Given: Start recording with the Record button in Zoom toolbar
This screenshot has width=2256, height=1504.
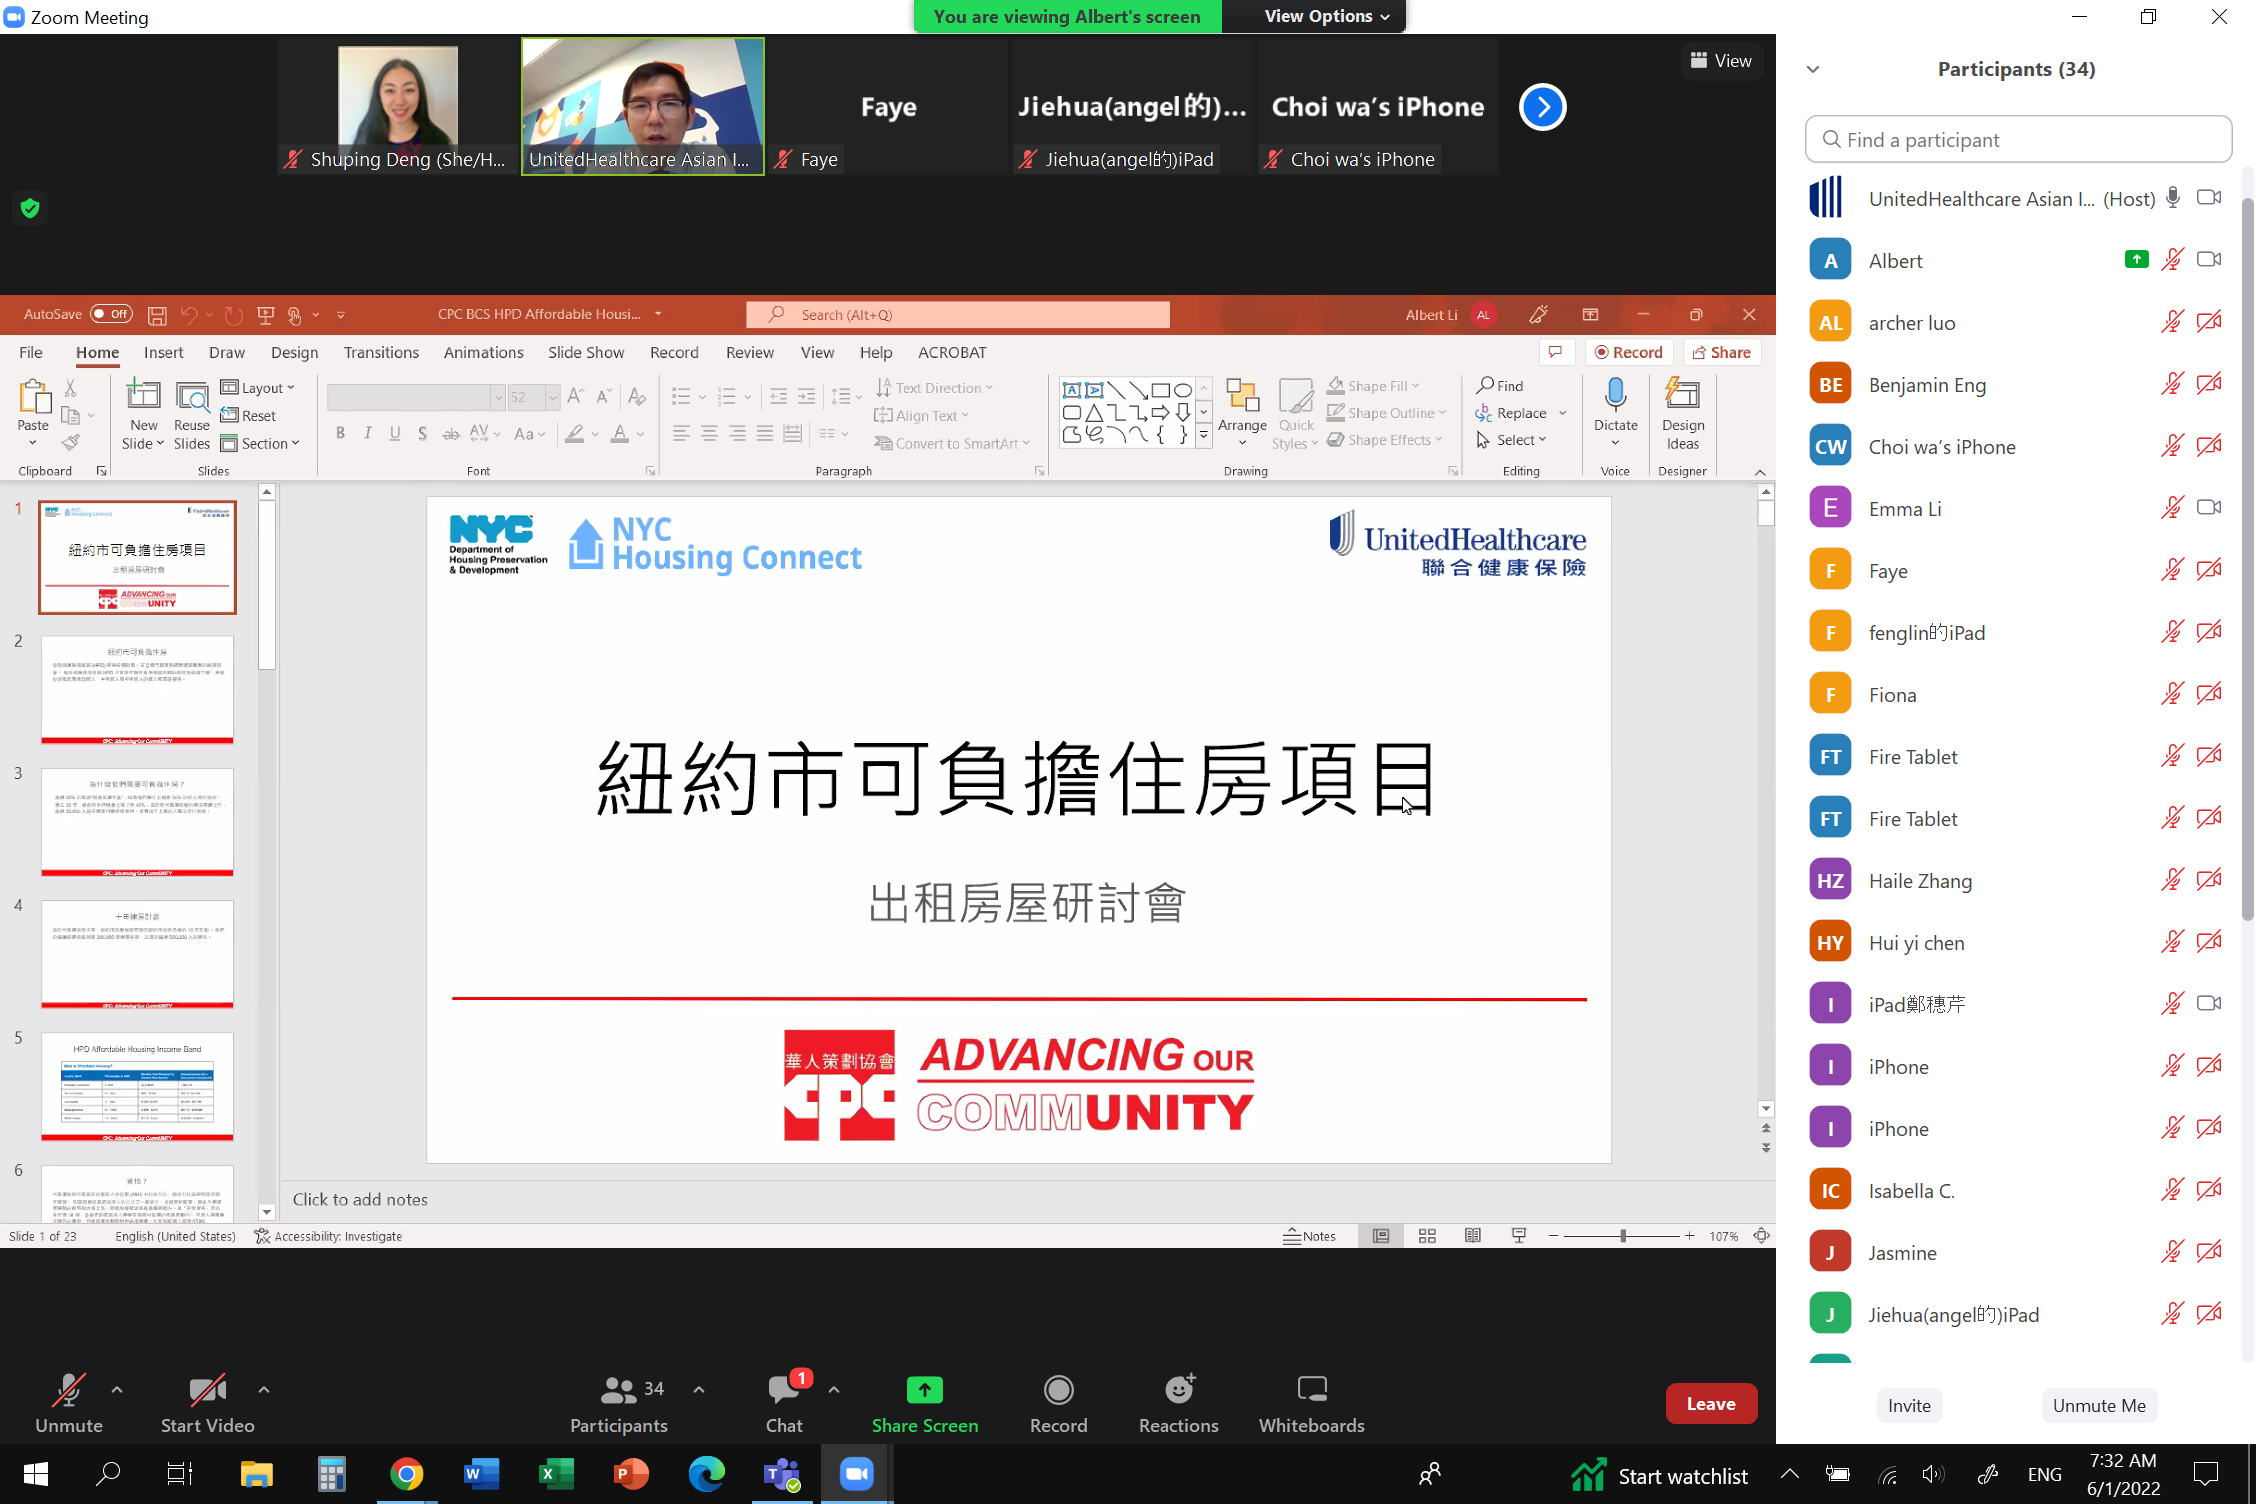Looking at the screenshot, I should (1058, 1402).
